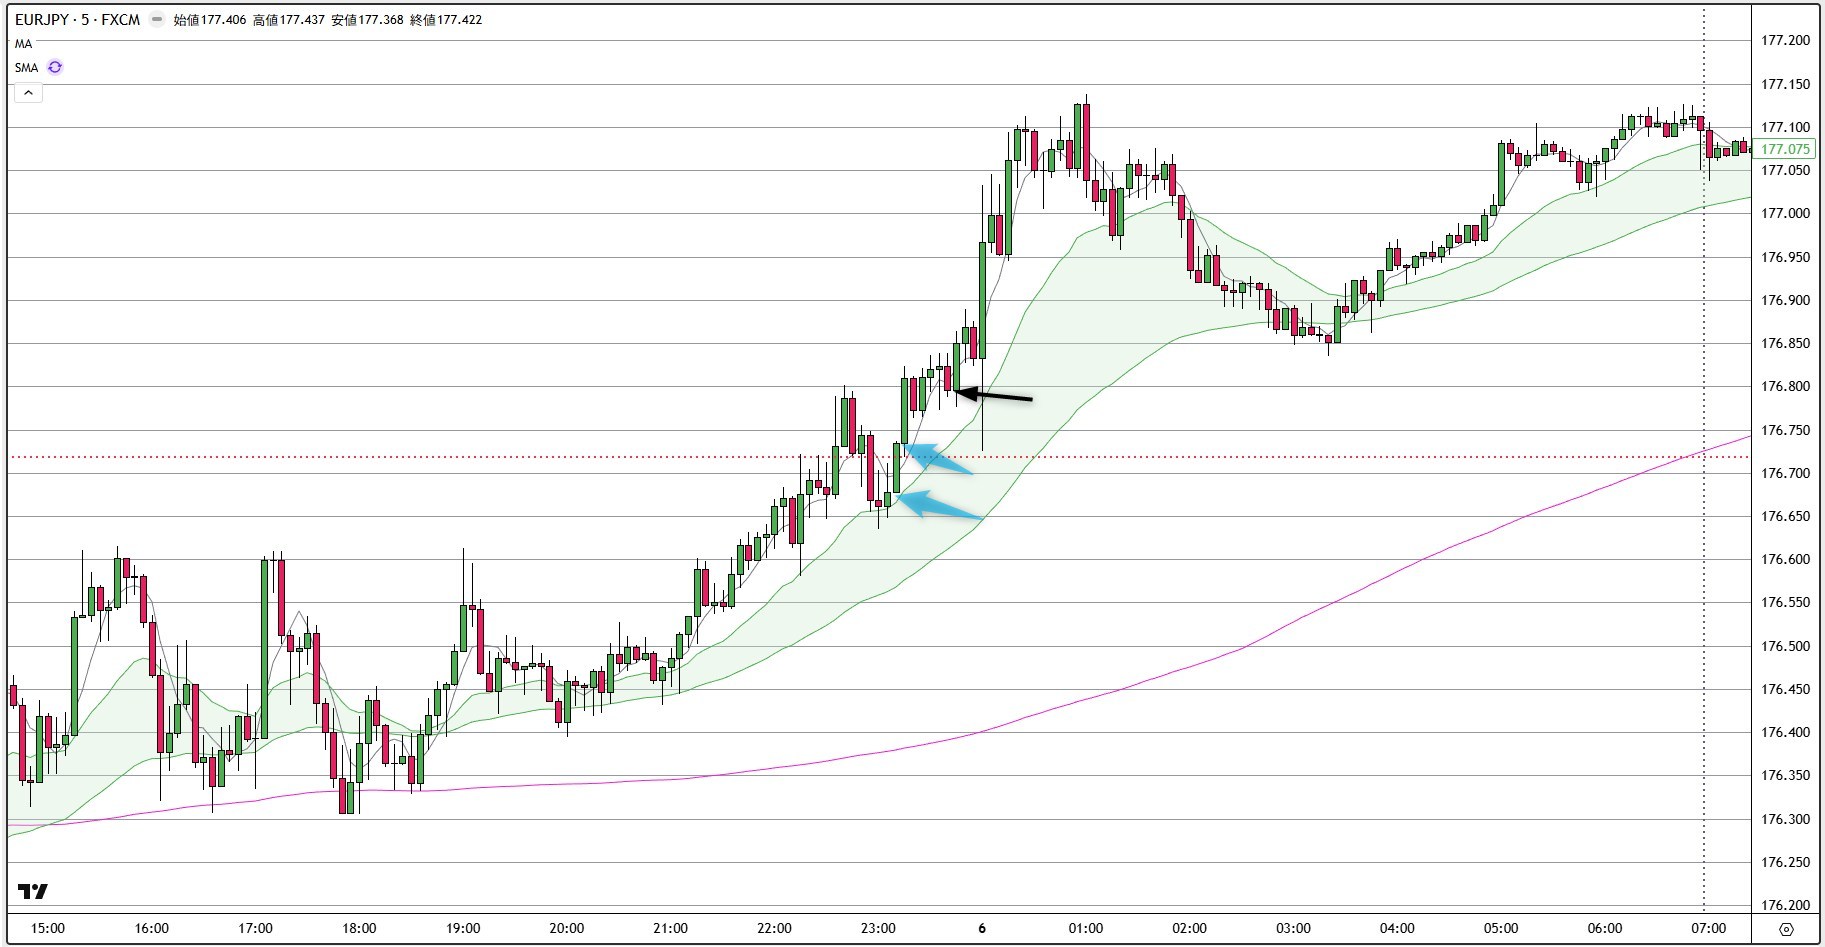
Task: Click the 07:00 label on the time axis
Action: tap(1708, 928)
